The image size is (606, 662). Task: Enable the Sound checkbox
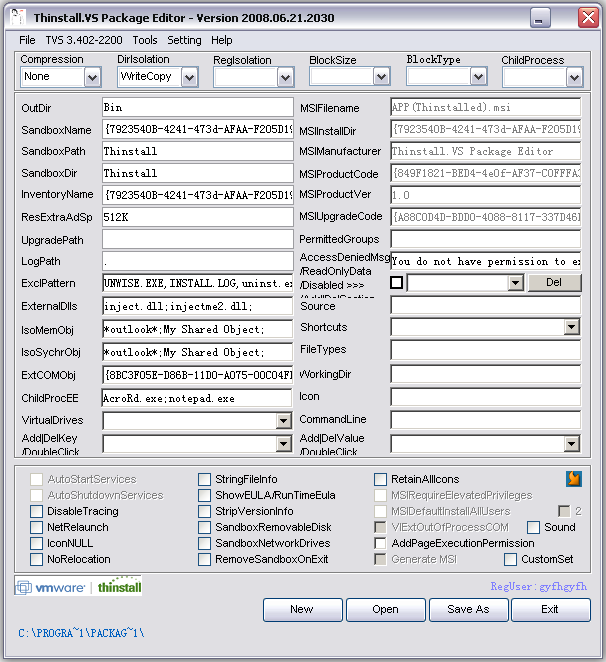point(533,527)
